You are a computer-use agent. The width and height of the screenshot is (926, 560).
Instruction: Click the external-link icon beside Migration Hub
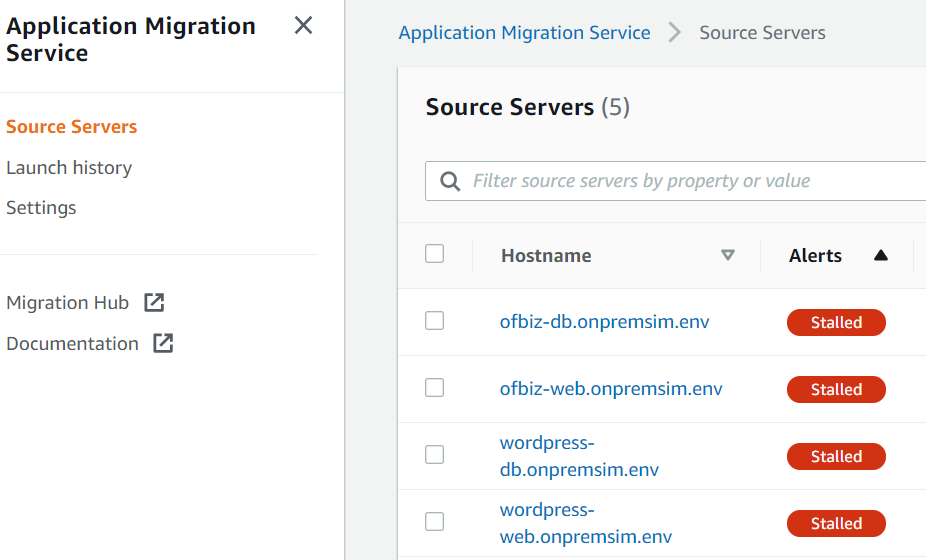154,302
